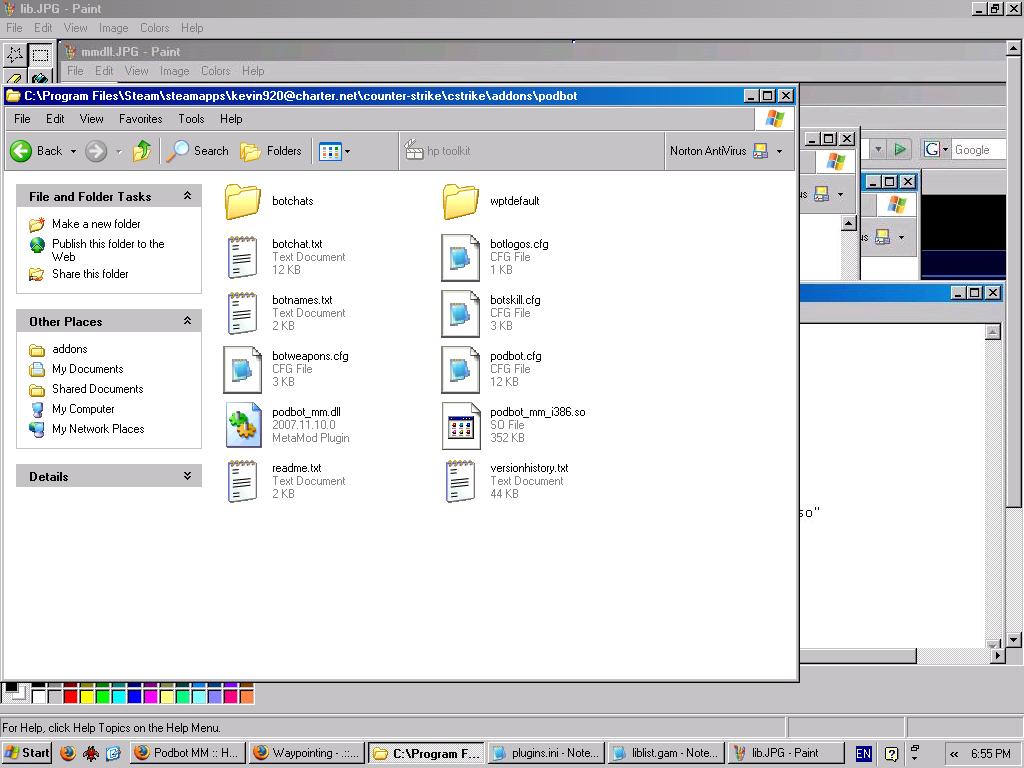Image resolution: width=1024 pixels, height=768 pixels.
Task: Toggle the Folders pane in Explorer toolbar
Action: (x=270, y=151)
